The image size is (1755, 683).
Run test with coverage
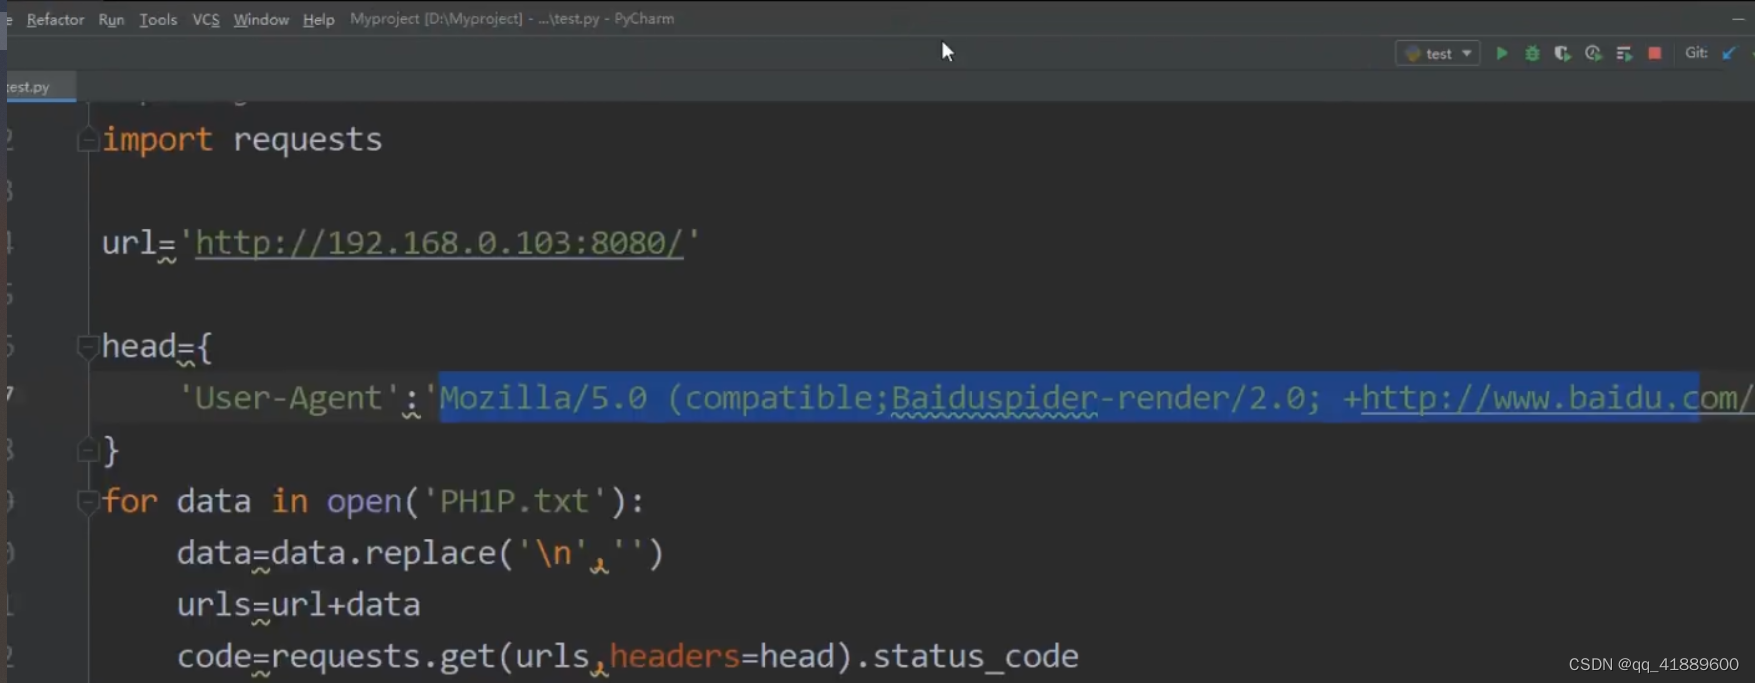click(1562, 54)
